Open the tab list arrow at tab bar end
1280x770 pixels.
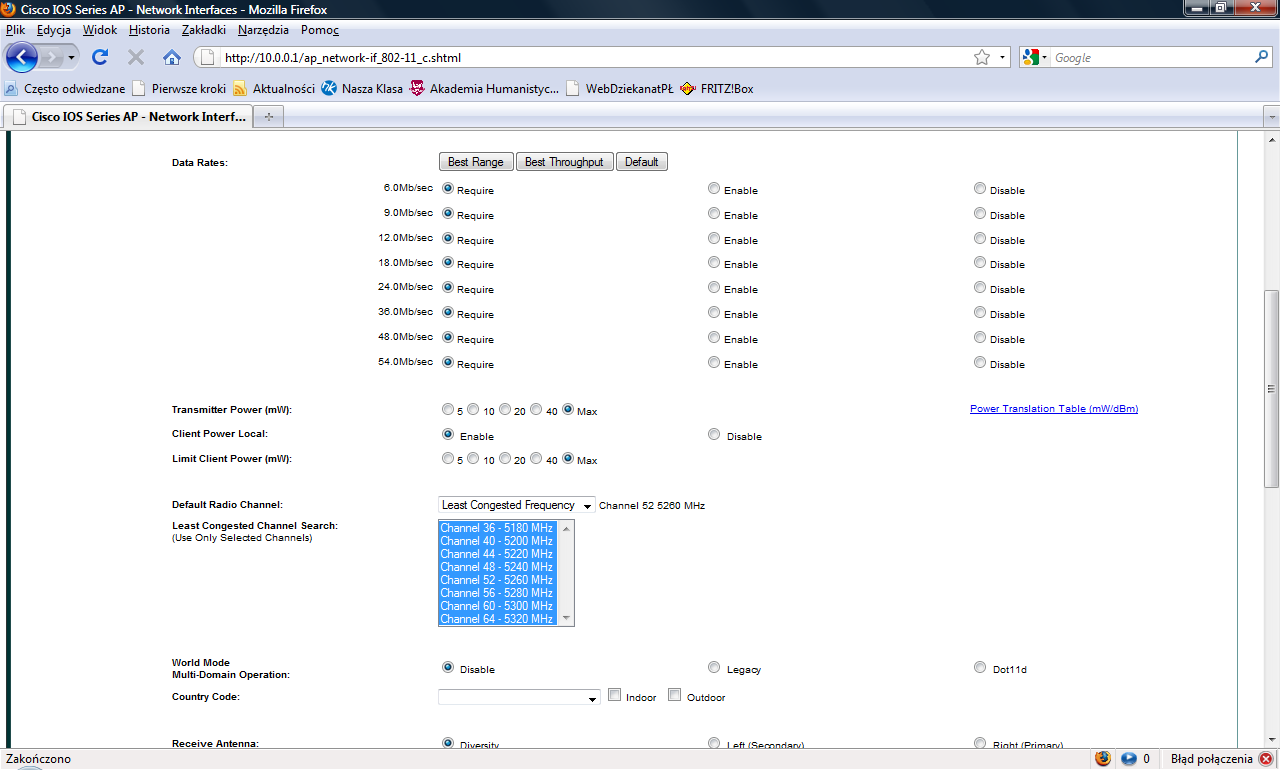(1272, 117)
